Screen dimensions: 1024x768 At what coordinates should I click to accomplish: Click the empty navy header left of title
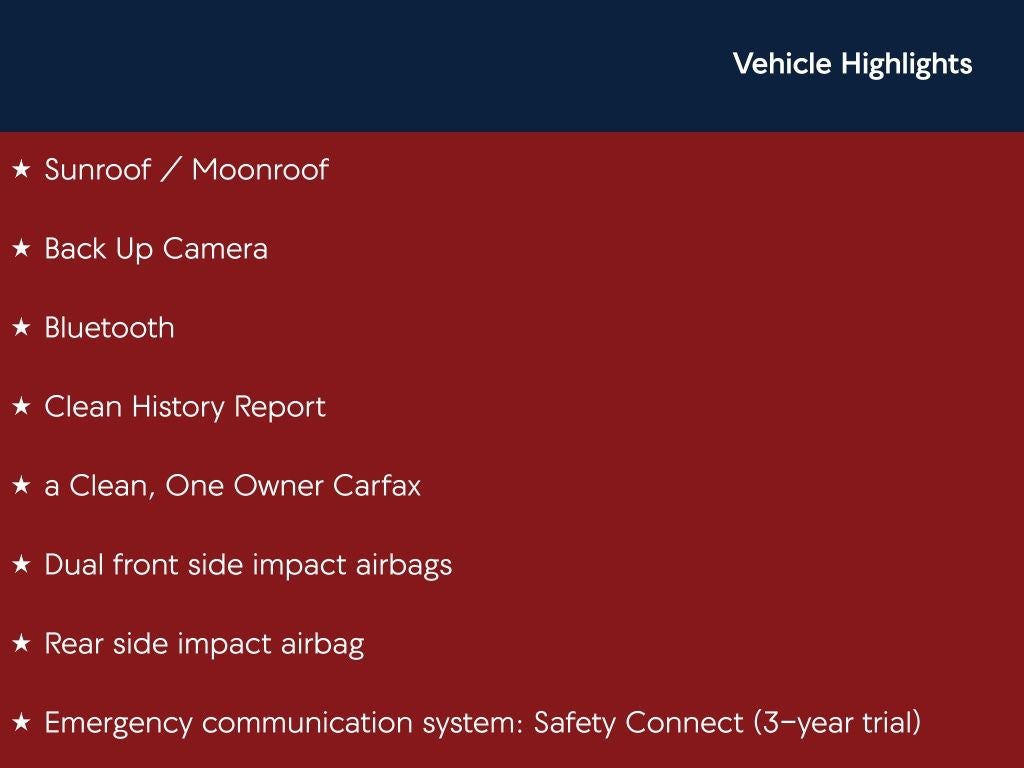[x=350, y=64]
